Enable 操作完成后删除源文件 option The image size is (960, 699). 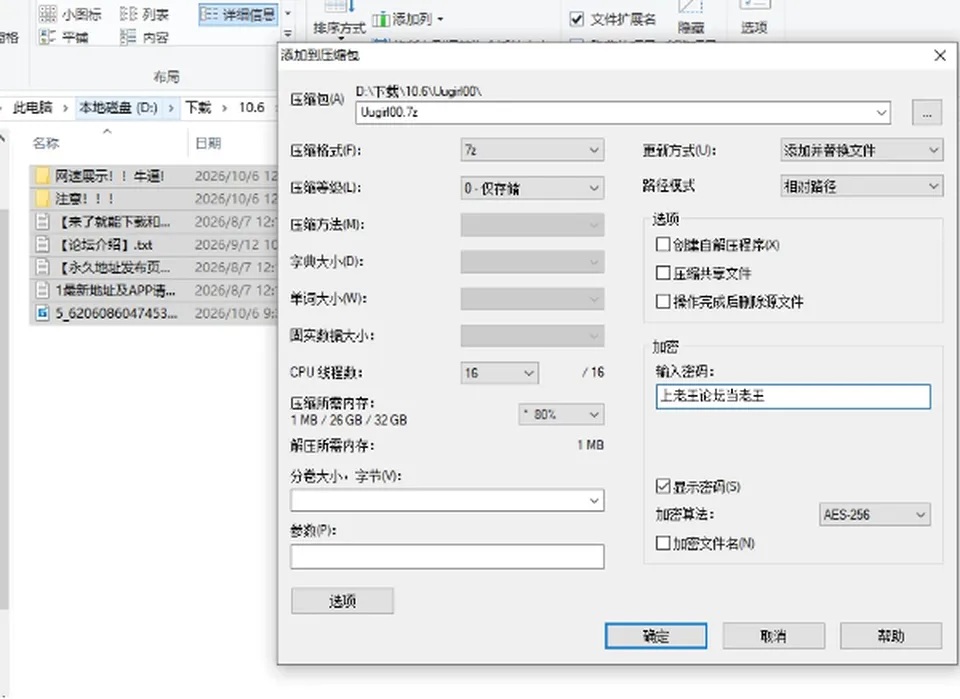(662, 301)
